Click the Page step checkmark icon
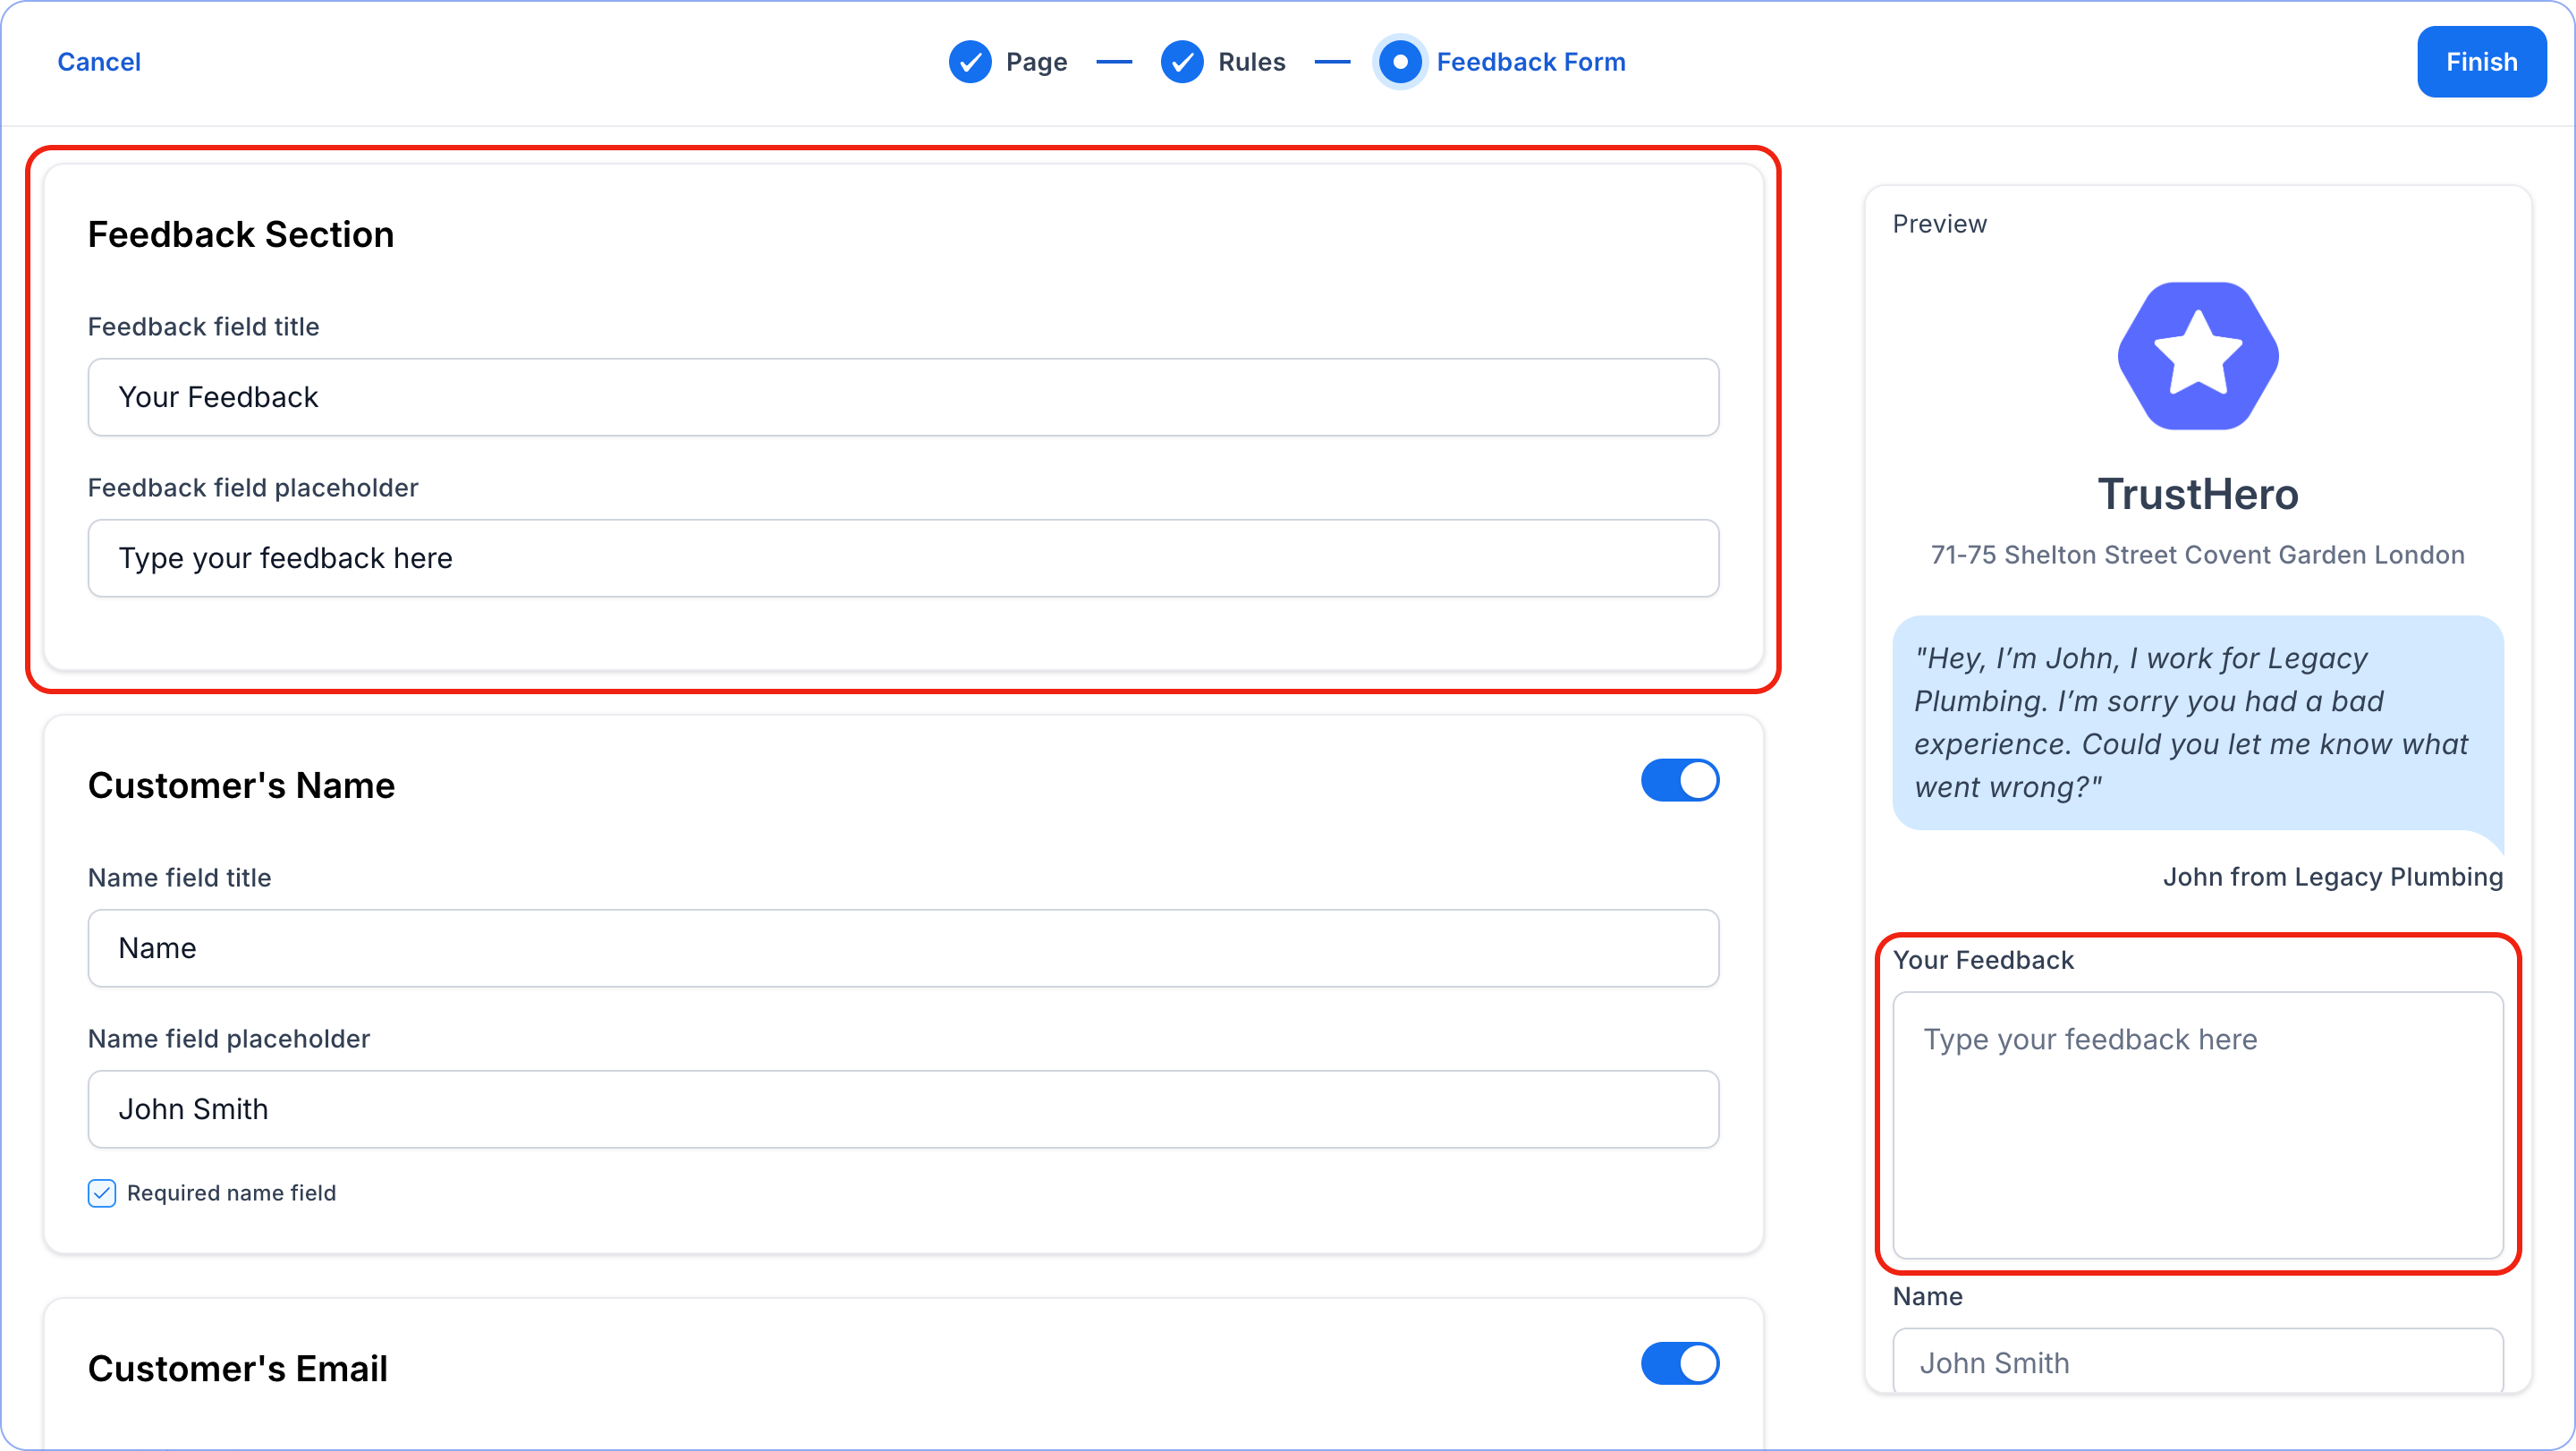 coord(969,62)
